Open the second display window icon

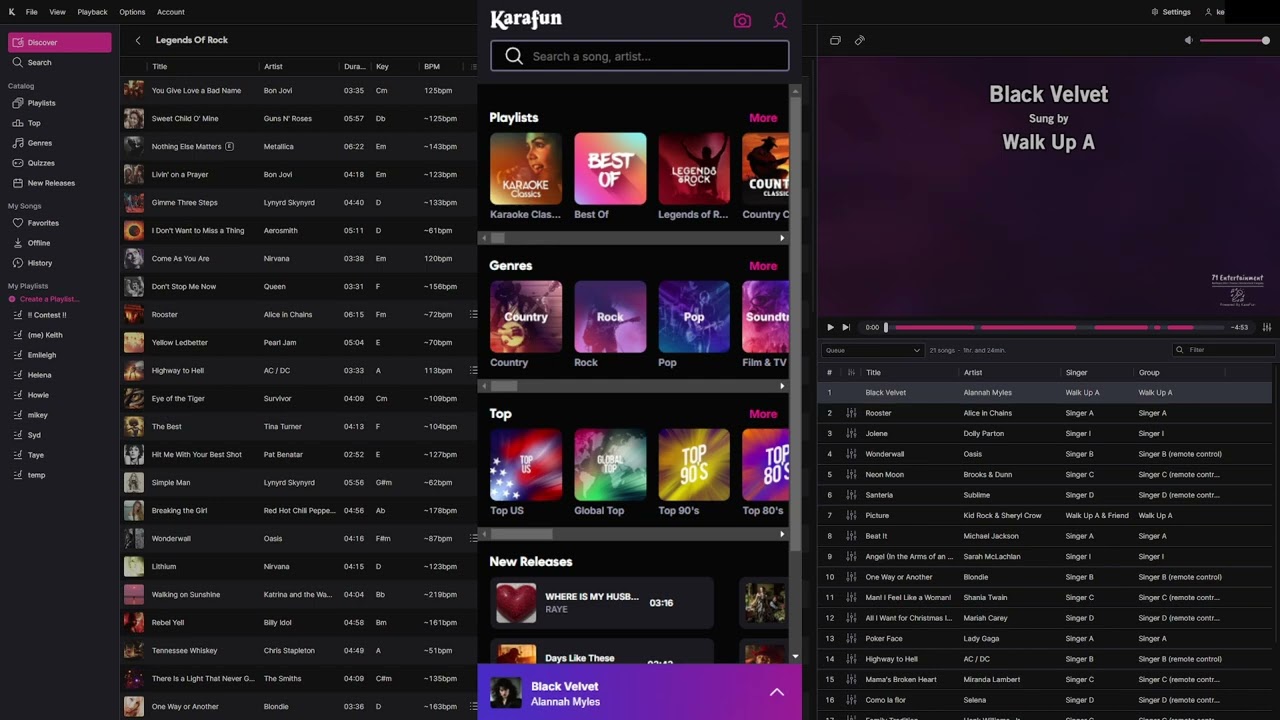[835, 40]
